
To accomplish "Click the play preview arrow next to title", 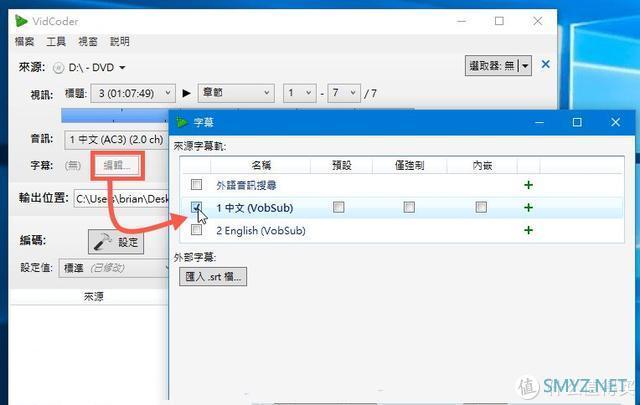I will [187, 93].
